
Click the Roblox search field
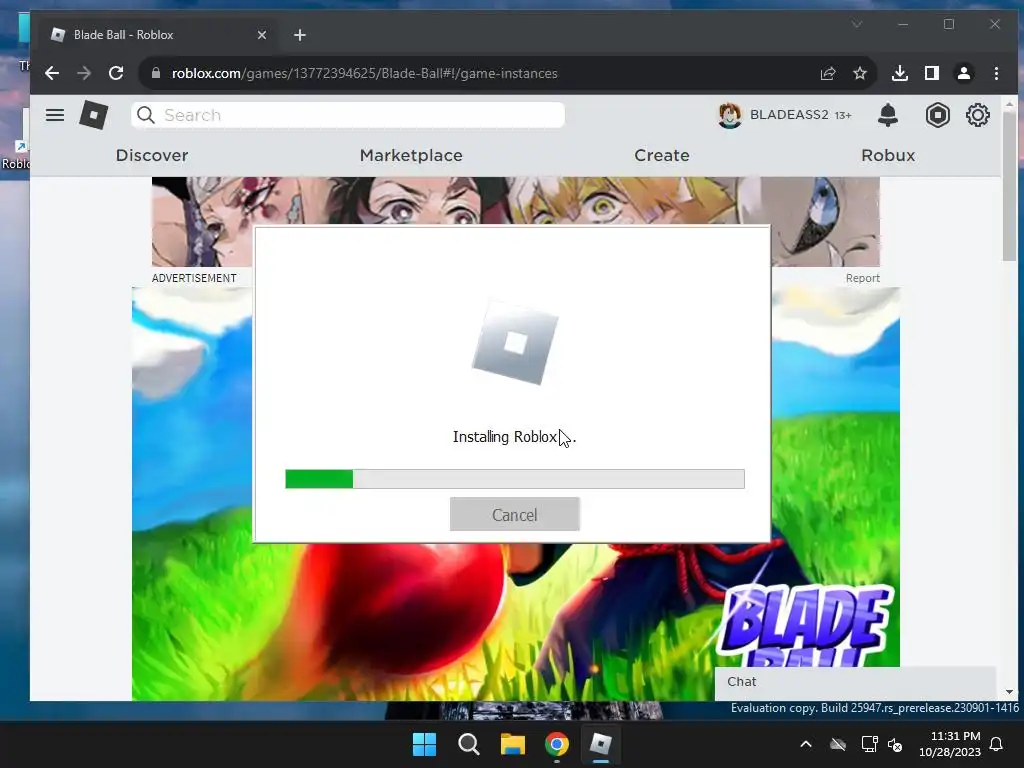[348, 116]
